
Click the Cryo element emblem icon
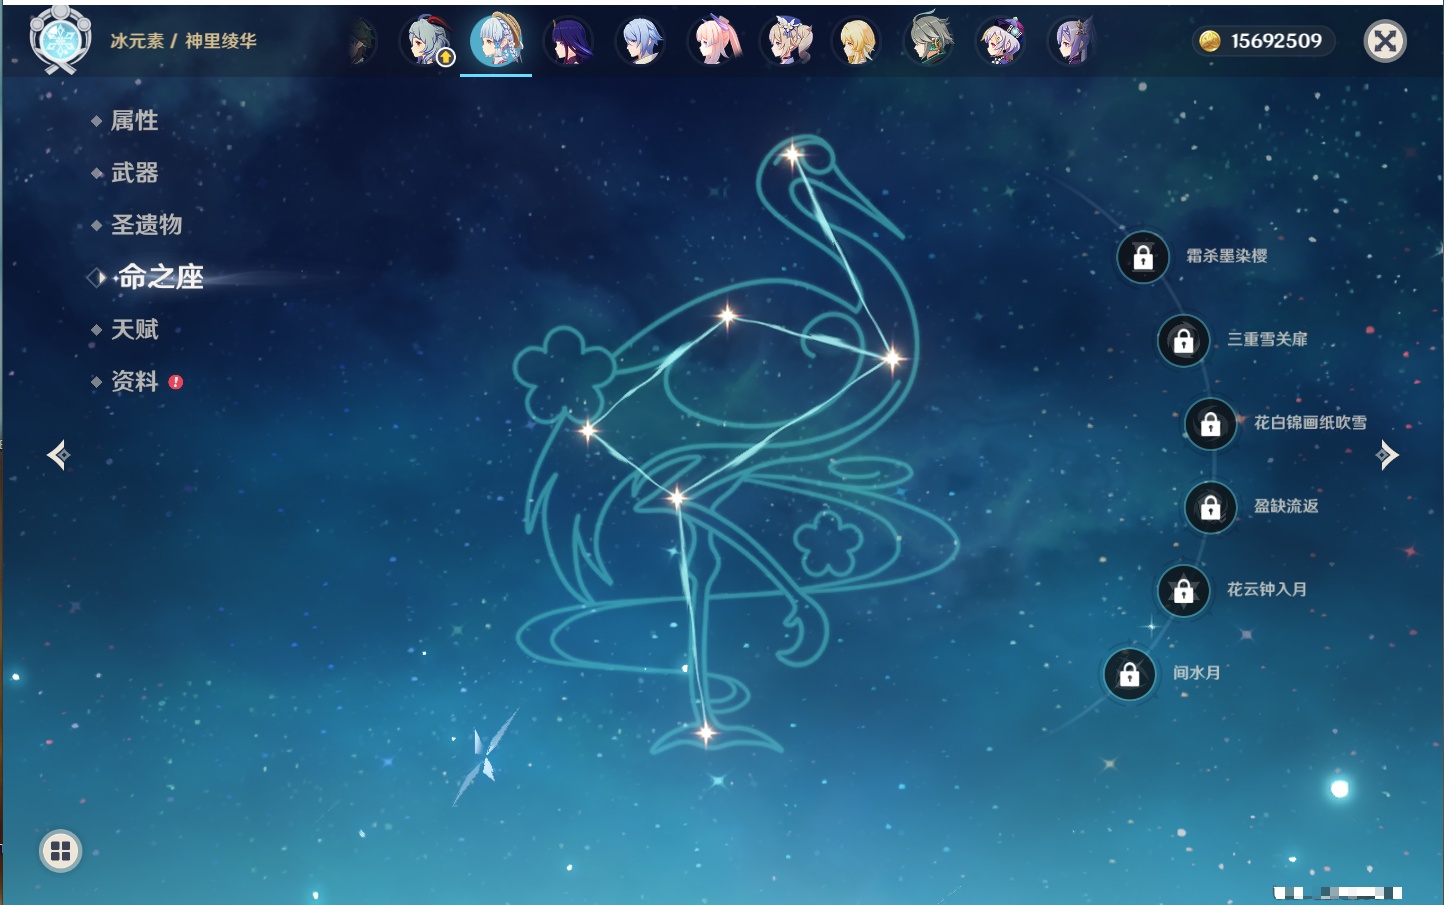60,40
